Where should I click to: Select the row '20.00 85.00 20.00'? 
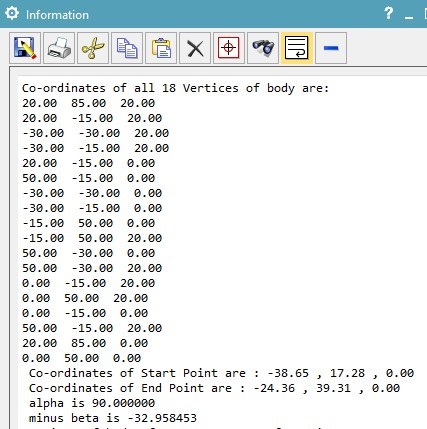(89, 103)
